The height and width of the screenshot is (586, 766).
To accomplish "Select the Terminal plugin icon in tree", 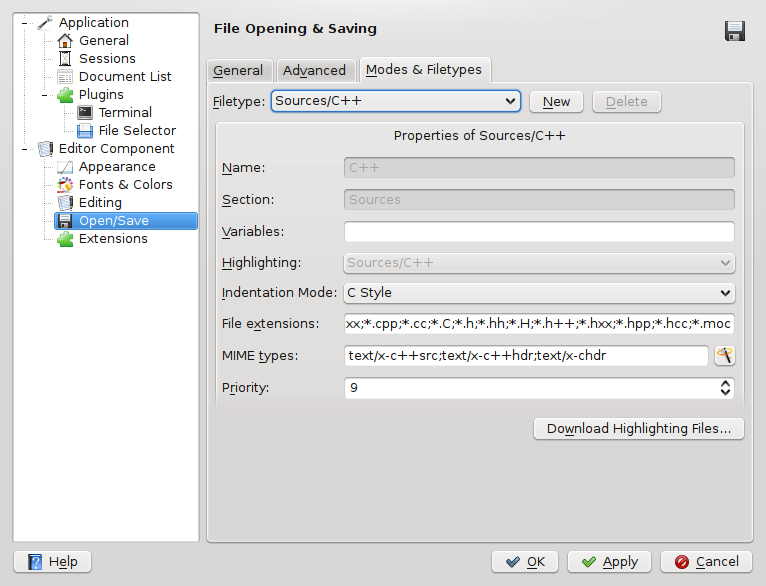I will 85,113.
